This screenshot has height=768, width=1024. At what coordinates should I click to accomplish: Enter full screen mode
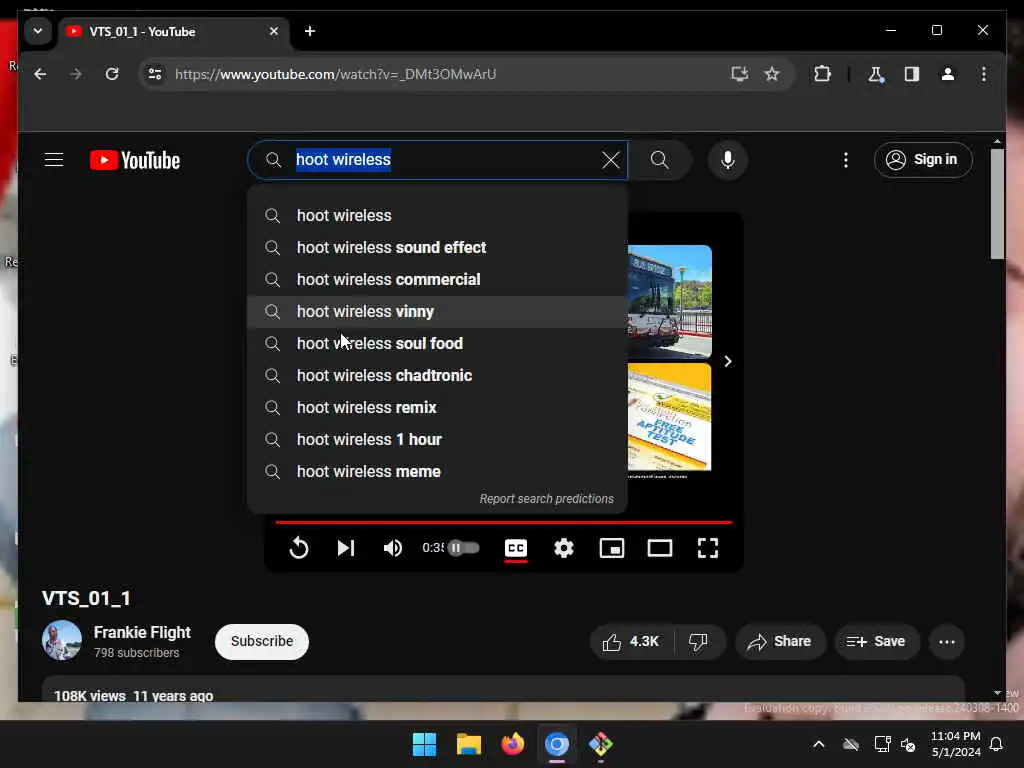(708, 548)
